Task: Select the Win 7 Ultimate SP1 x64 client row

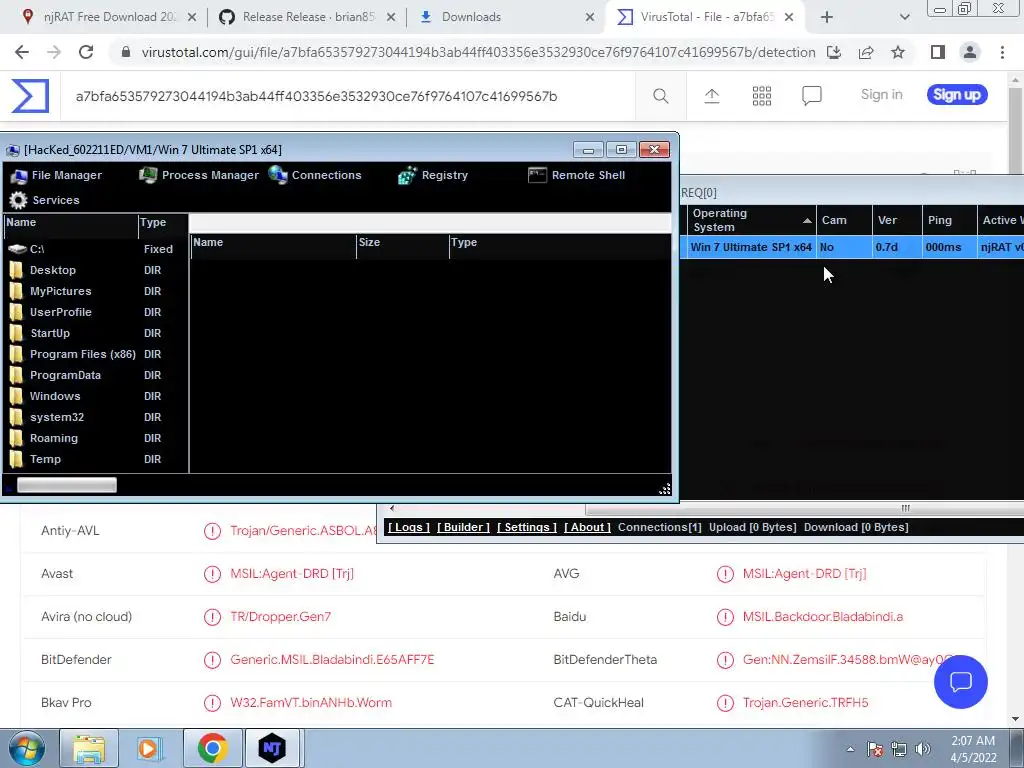Action: pyautogui.click(x=852, y=247)
